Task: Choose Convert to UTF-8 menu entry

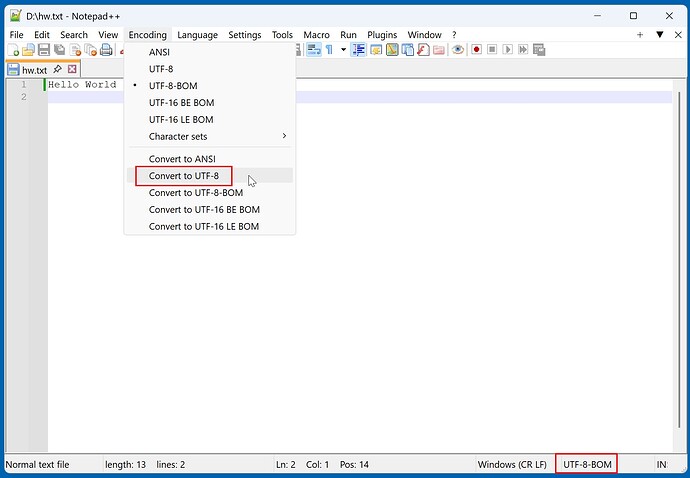Action: click(x=184, y=176)
